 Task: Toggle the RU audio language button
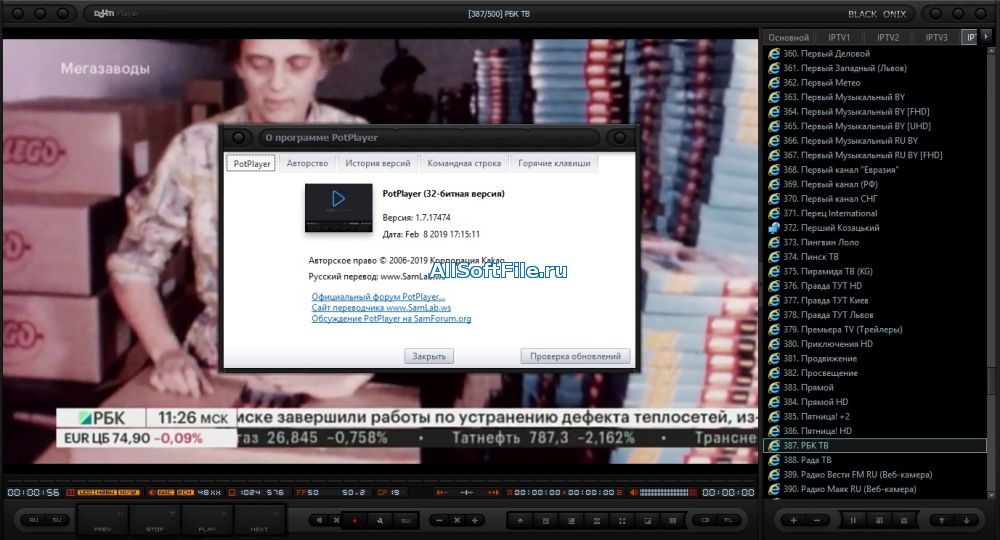pos(34,520)
